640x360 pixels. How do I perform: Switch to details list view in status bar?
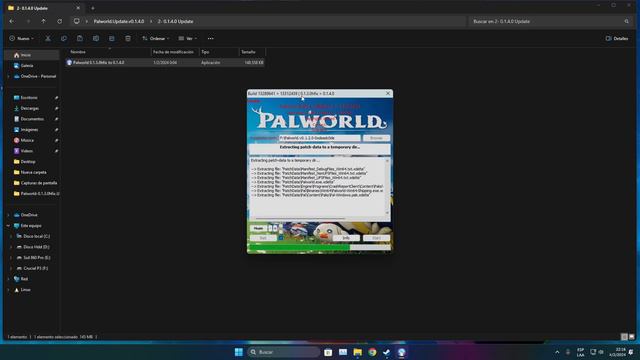tap(624, 337)
